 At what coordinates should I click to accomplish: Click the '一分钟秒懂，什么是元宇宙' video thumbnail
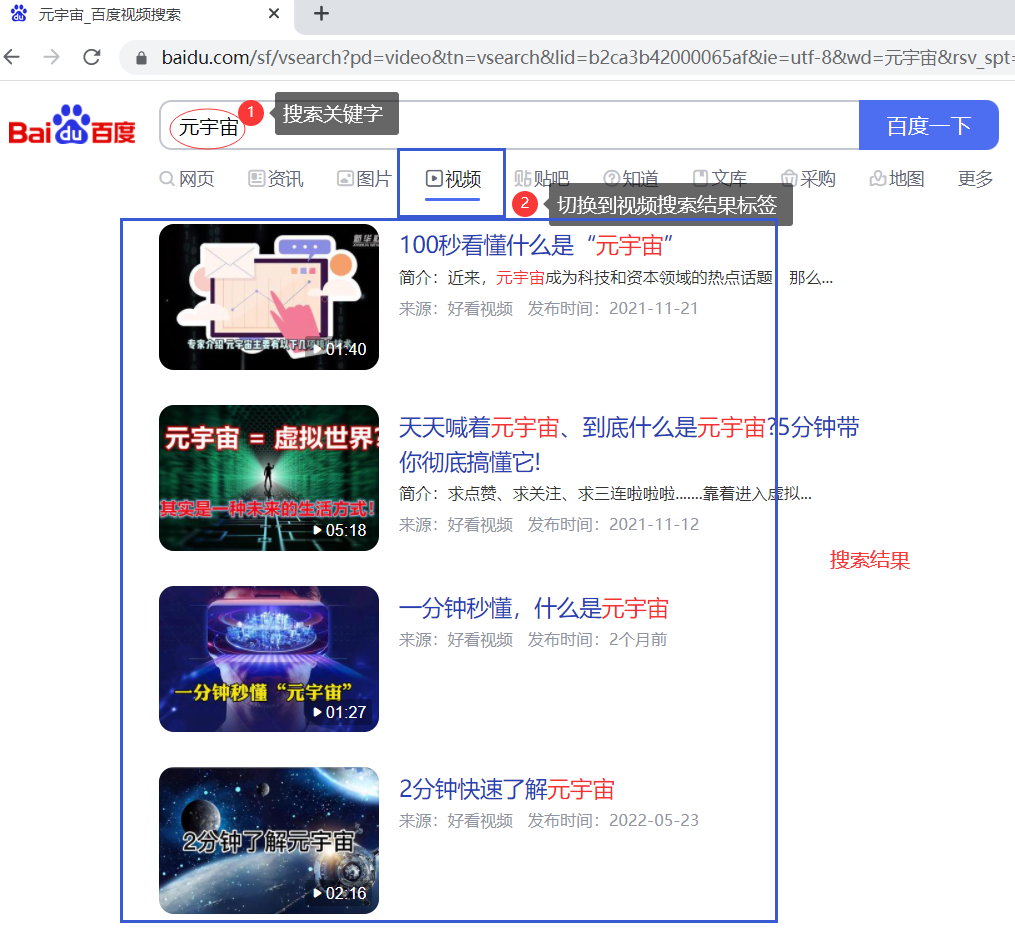click(x=268, y=658)
